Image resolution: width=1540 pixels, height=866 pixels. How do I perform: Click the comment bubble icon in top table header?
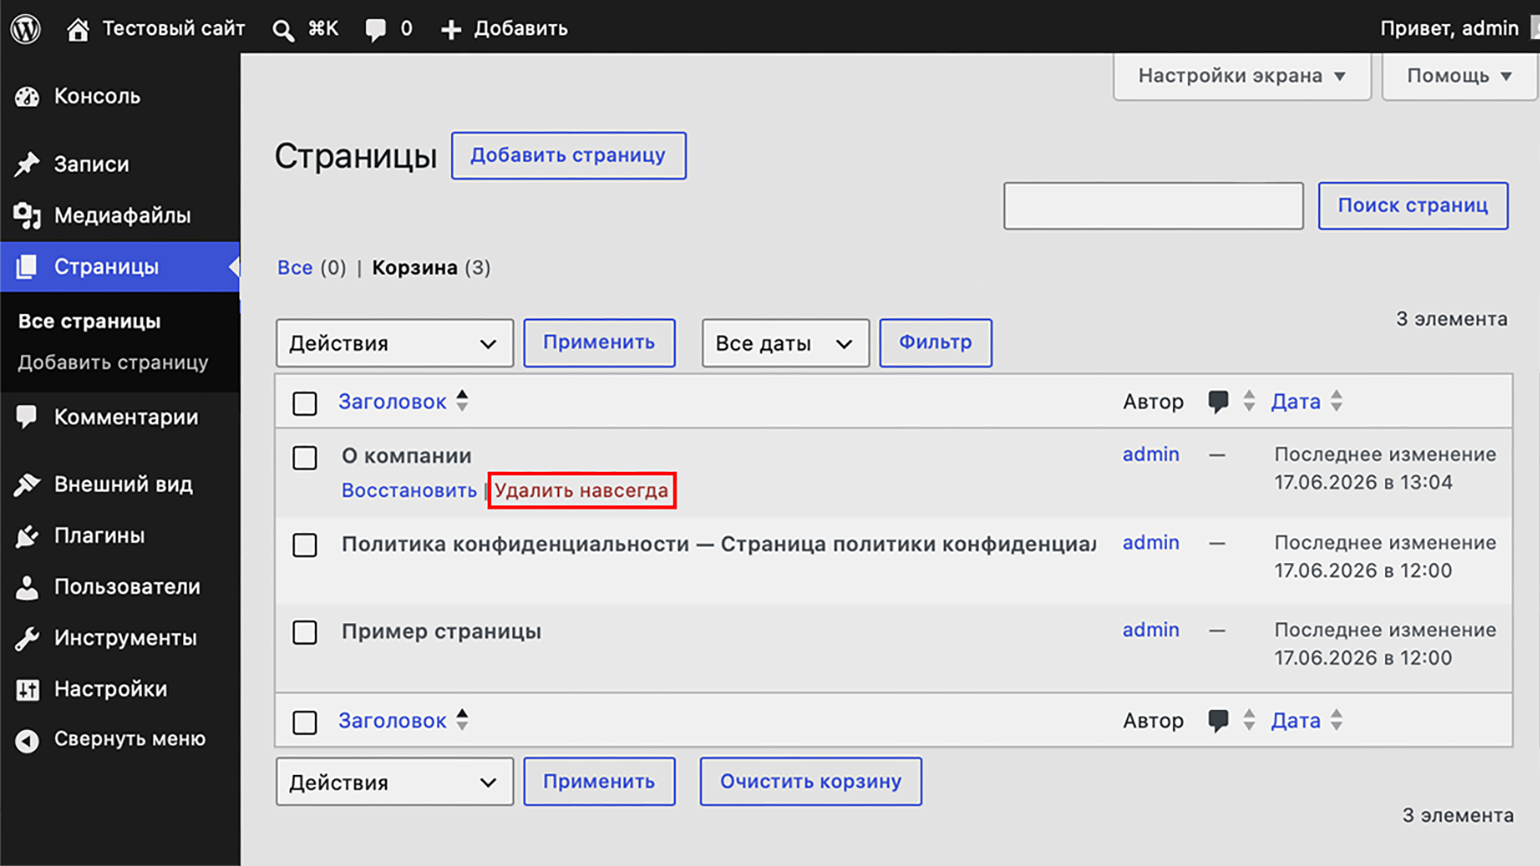[1218, 402]
